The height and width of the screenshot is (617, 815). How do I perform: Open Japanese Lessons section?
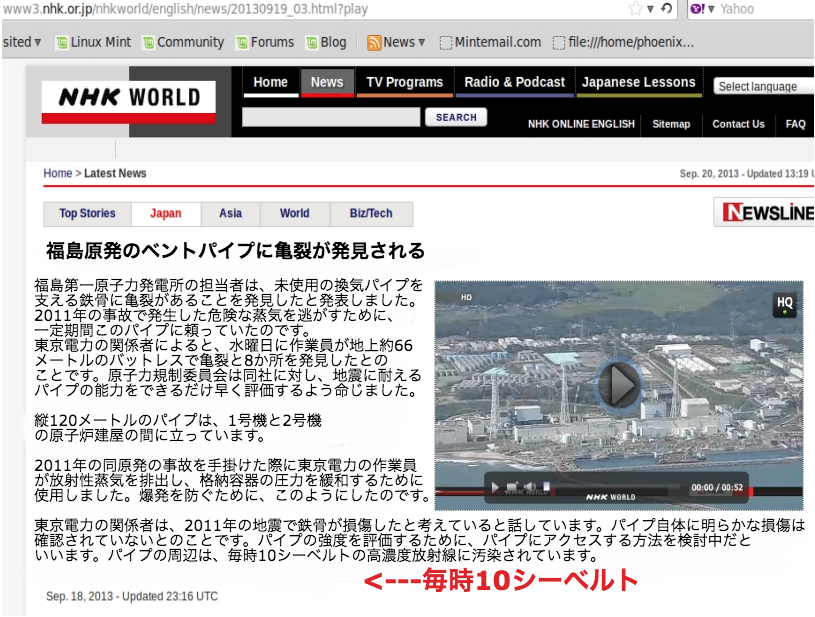638,82
